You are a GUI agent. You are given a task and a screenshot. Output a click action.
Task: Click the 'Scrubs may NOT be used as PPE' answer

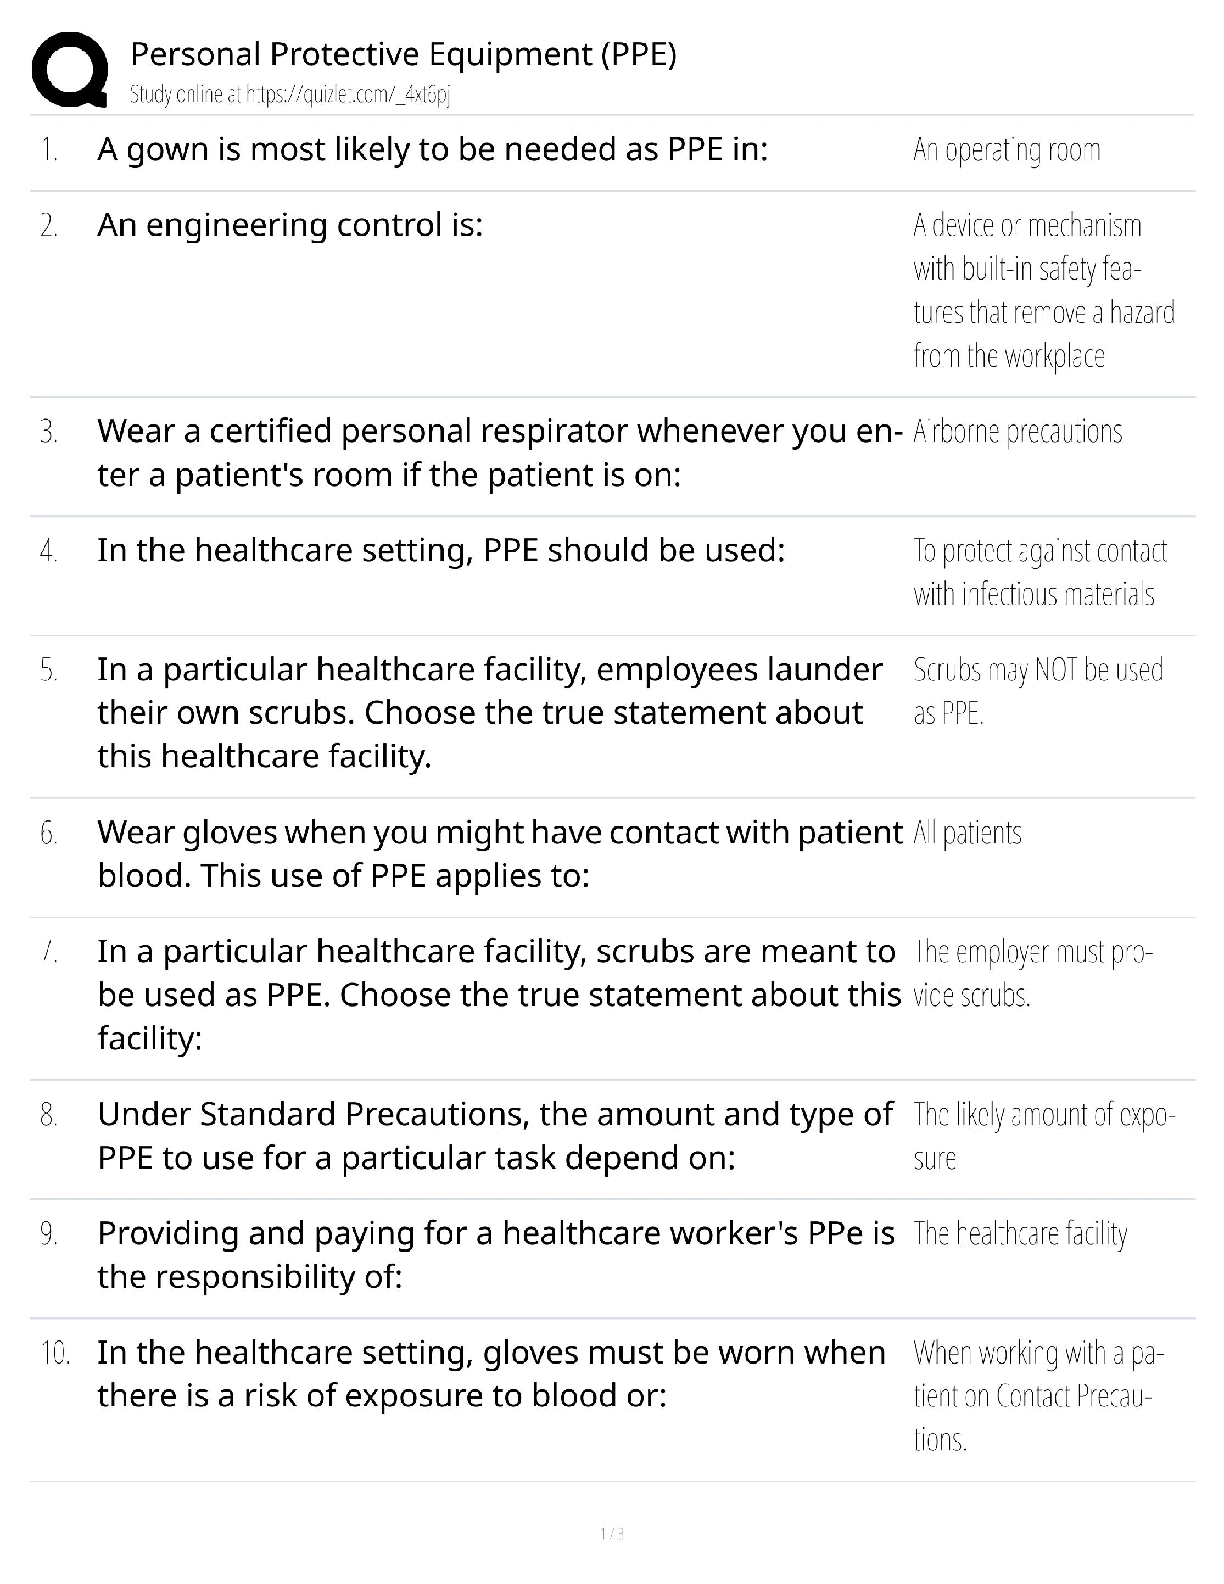(1037, 691)
